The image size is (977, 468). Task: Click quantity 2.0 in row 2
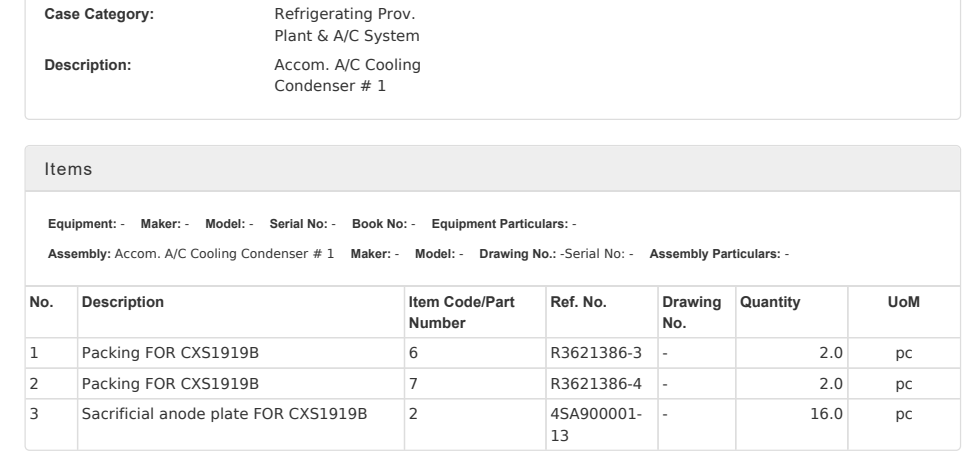[832, 383]
